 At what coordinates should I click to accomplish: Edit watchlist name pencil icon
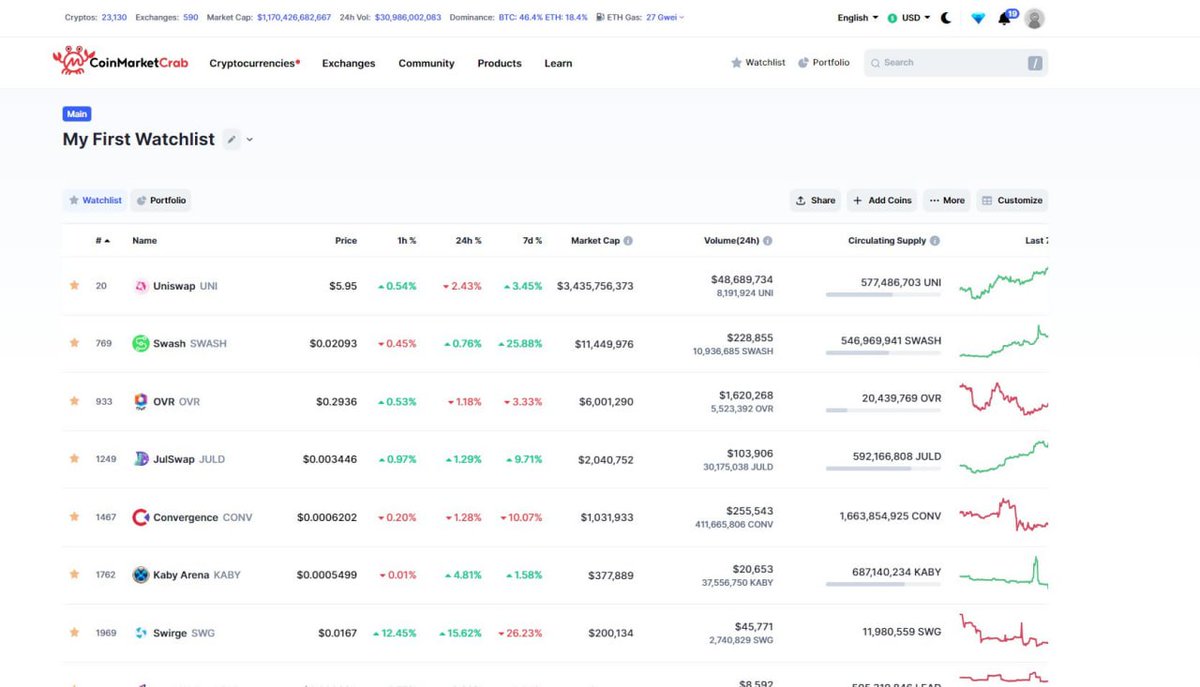click(x=231, y=140)
